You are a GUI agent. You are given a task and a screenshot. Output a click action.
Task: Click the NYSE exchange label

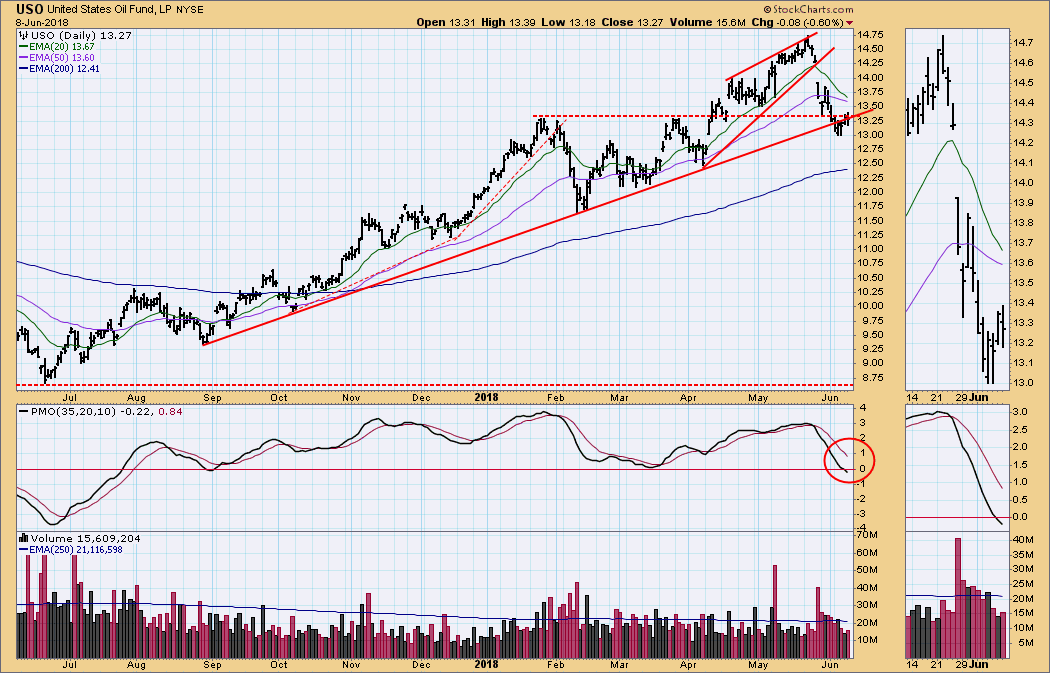coord(190,10)
